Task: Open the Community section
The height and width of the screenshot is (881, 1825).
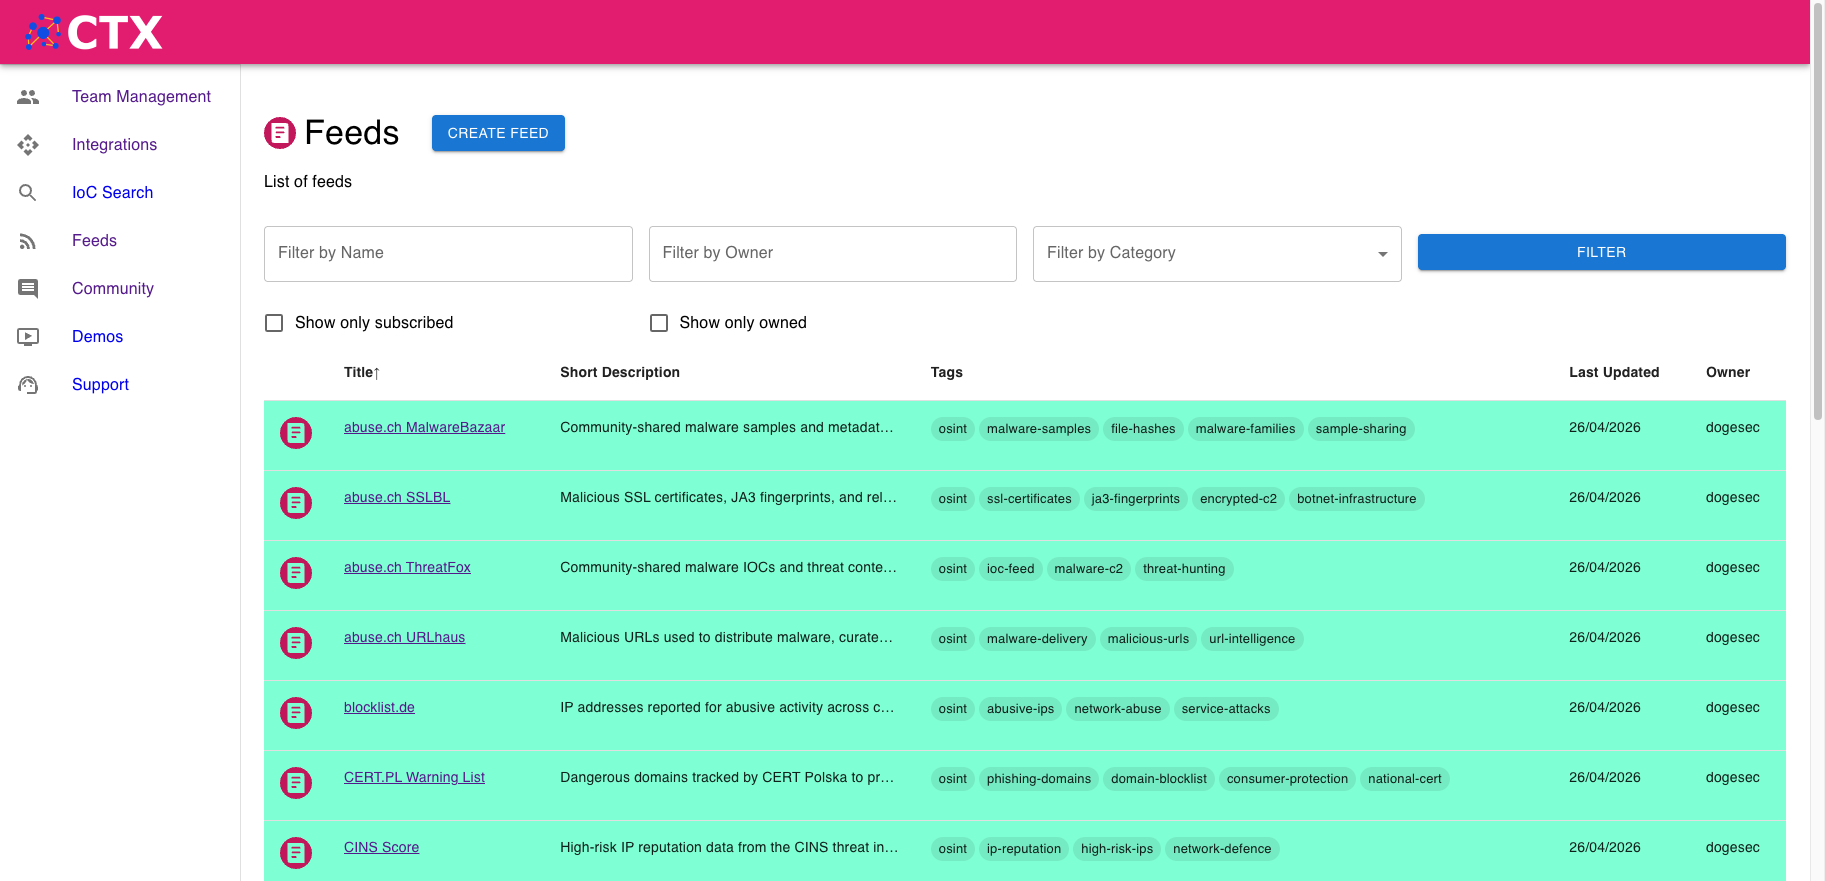Action: tap(113, 289)
